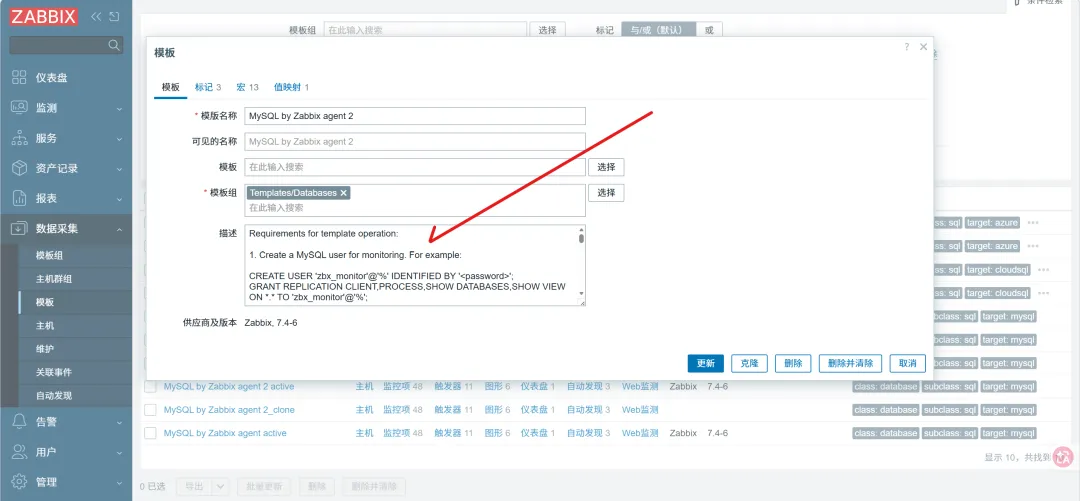
Task: Remove the Templates/Databases tag with its X
Action: point(344,193)
